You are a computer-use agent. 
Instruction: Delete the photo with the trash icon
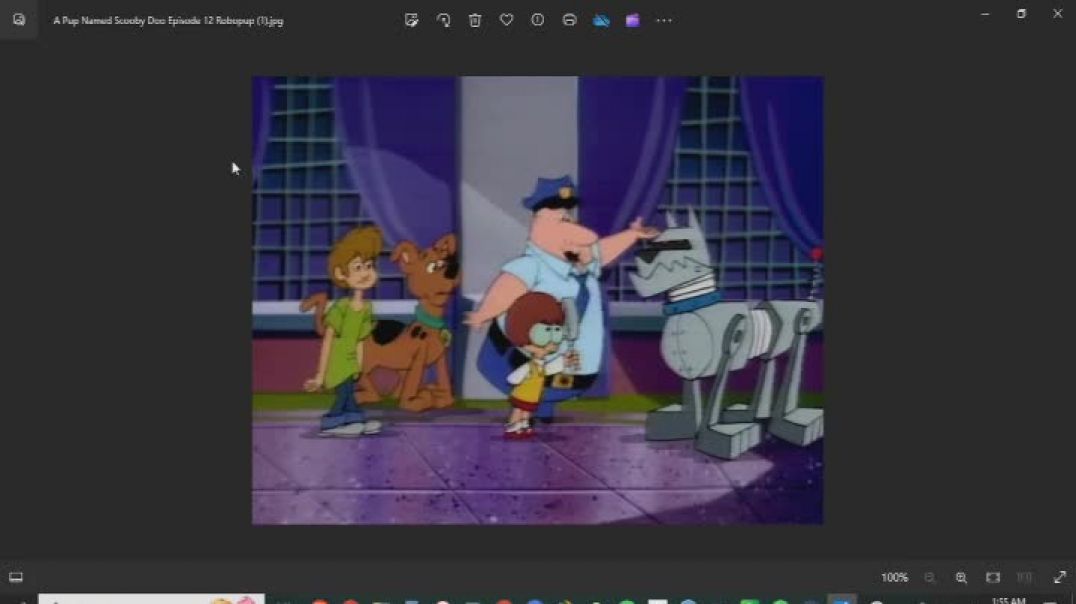click(475, 21)
